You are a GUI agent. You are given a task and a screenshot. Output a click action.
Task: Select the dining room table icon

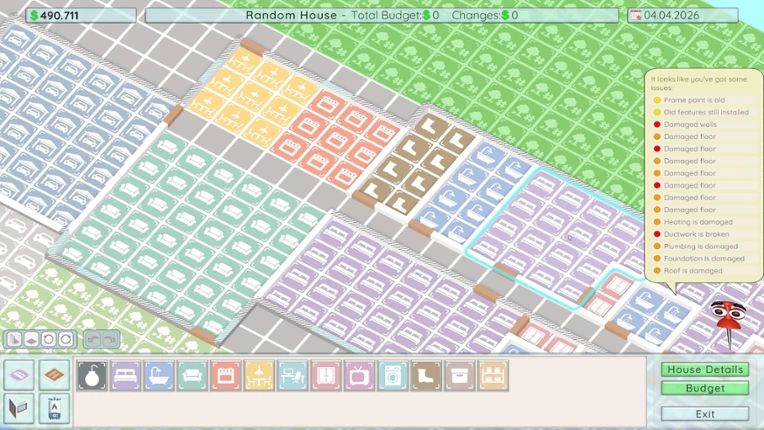(x=259, y=375)
